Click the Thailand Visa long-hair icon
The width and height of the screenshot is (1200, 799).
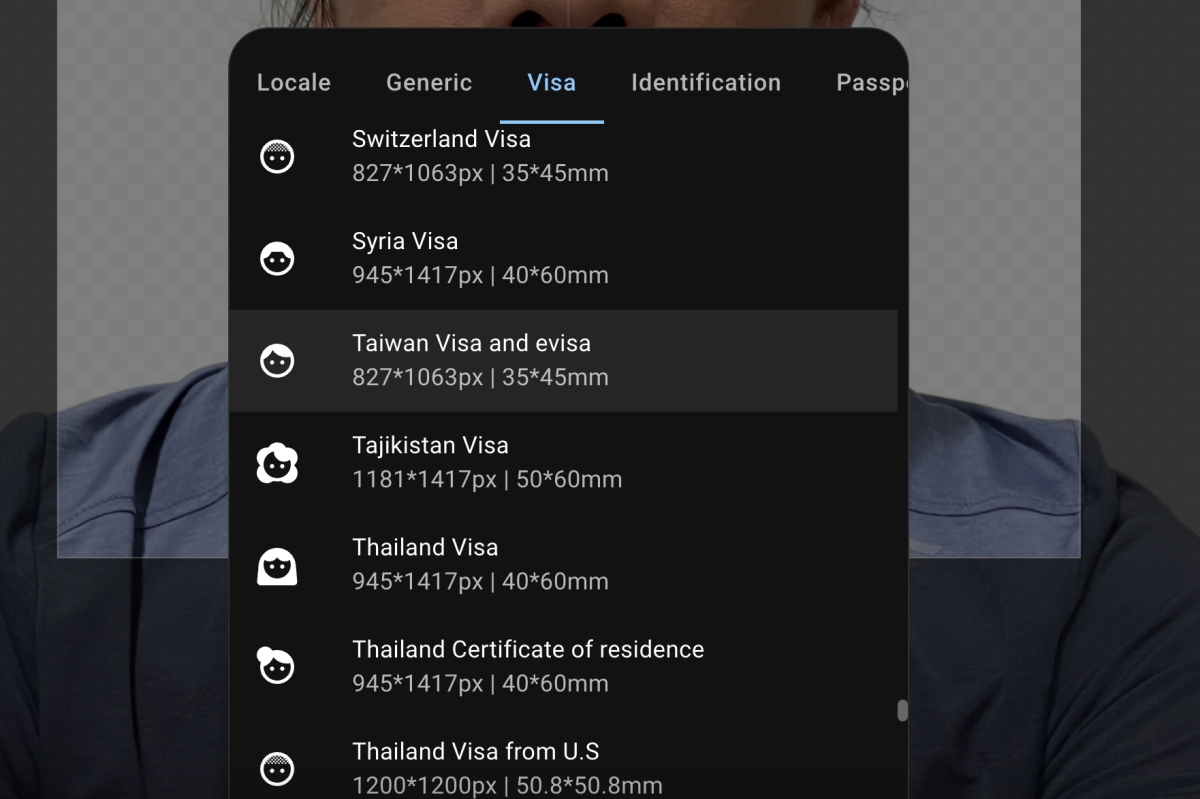[277, 566]
